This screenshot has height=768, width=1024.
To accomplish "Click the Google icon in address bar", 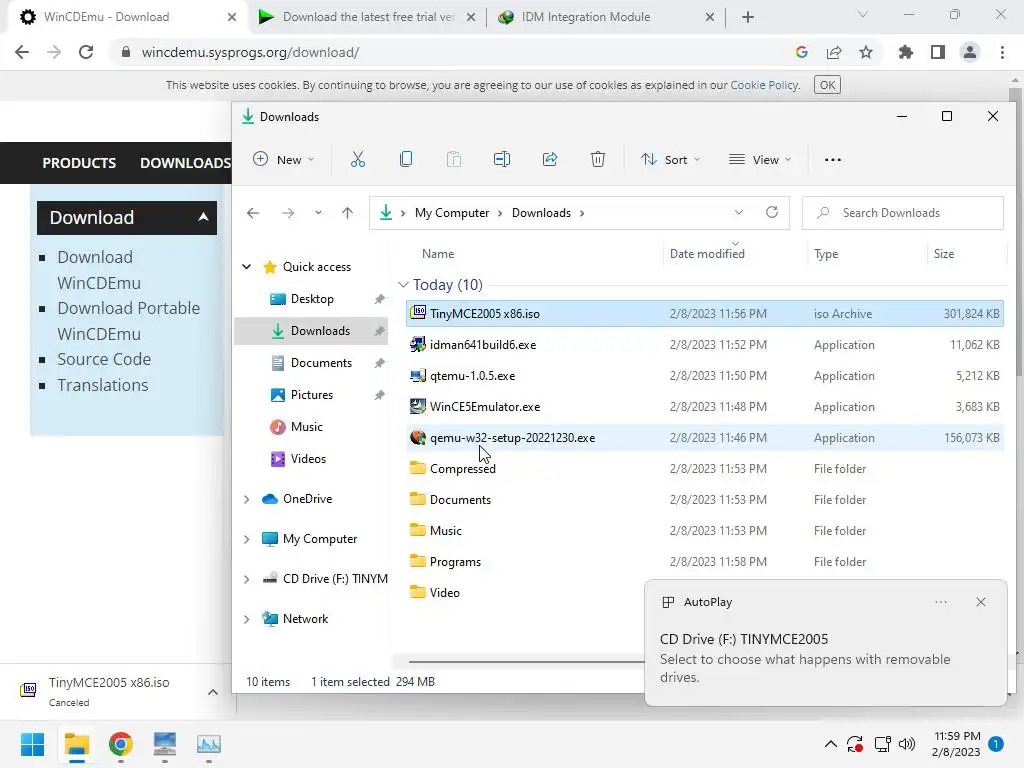I will pos(802,52).
